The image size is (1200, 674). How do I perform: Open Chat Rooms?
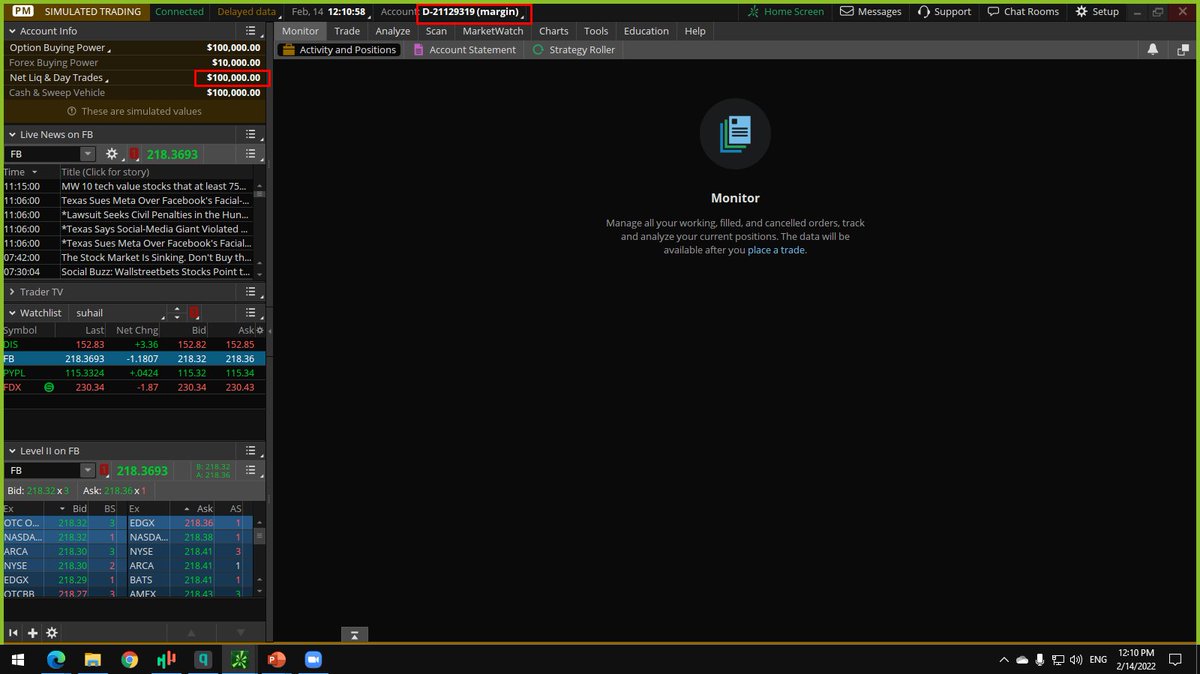point(1023,12)
